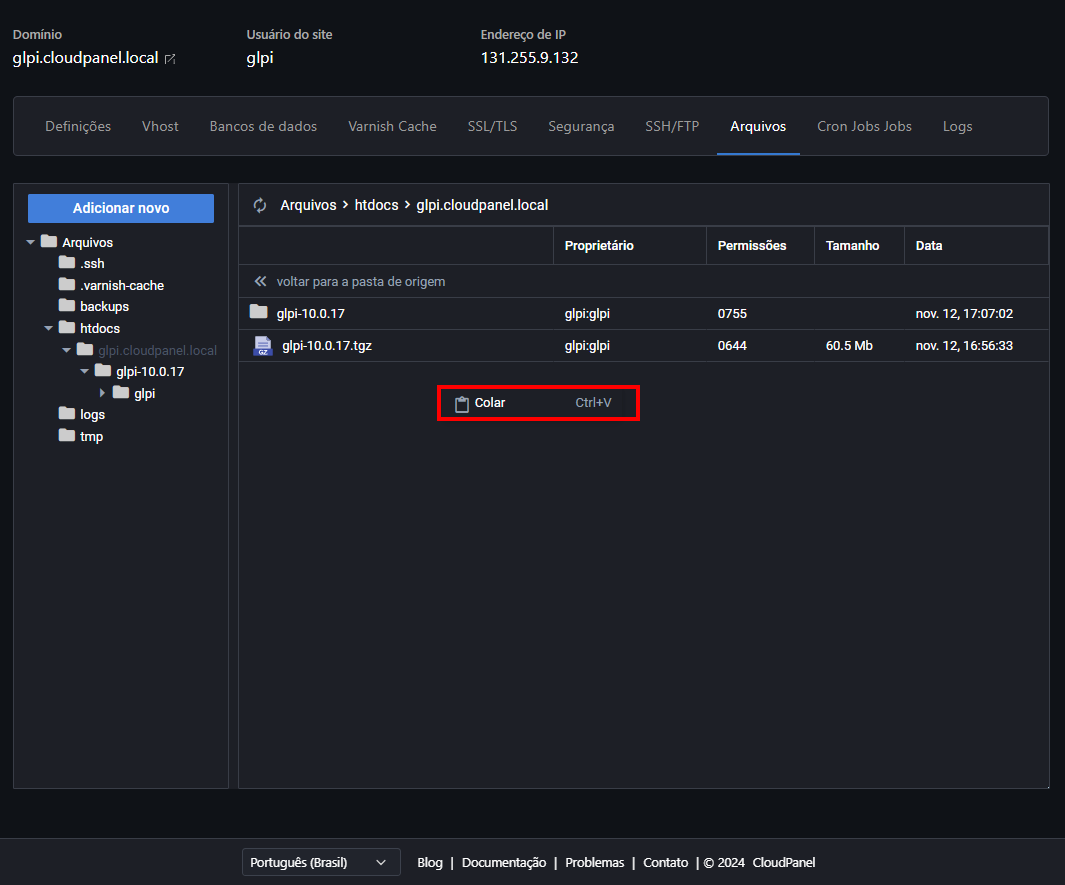Collapse the htdocs folder tree node
Image resolution: width=1065 pixels, height=885 pixels.
click(x=48, y=328)
